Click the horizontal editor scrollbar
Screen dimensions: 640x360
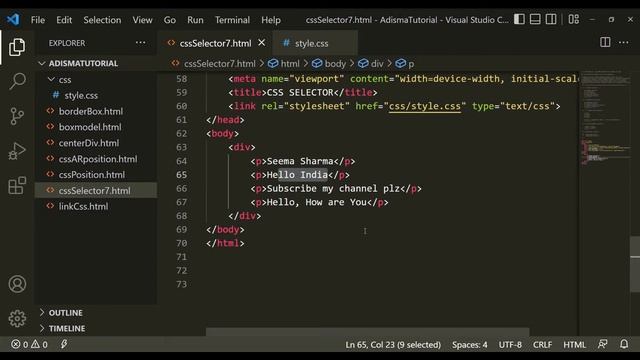367,331
